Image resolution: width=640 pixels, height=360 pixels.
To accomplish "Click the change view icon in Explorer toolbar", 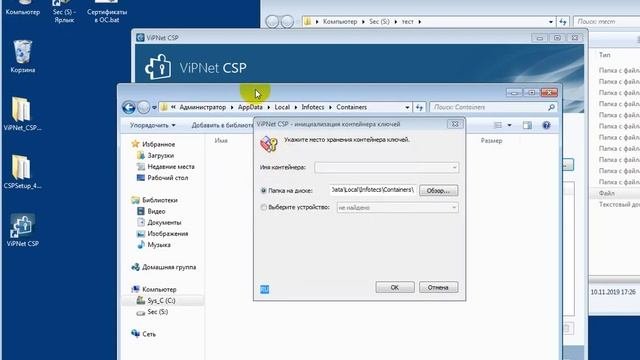I will pos(498,125).
